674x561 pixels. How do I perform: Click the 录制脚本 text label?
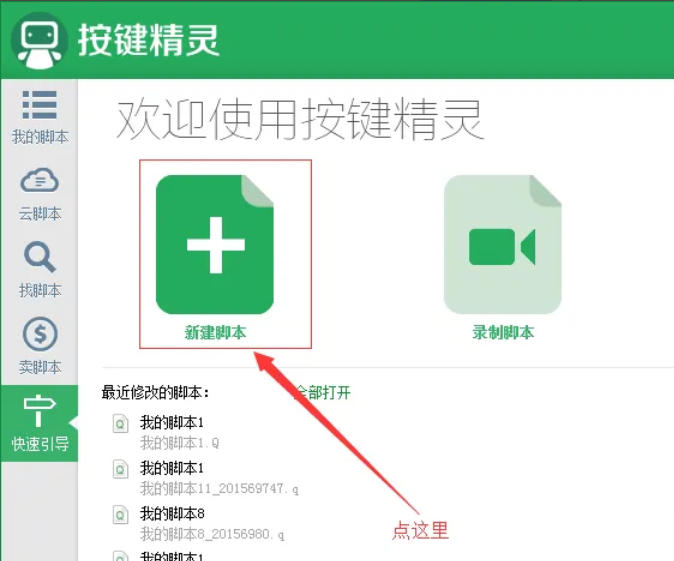[502, 333]
